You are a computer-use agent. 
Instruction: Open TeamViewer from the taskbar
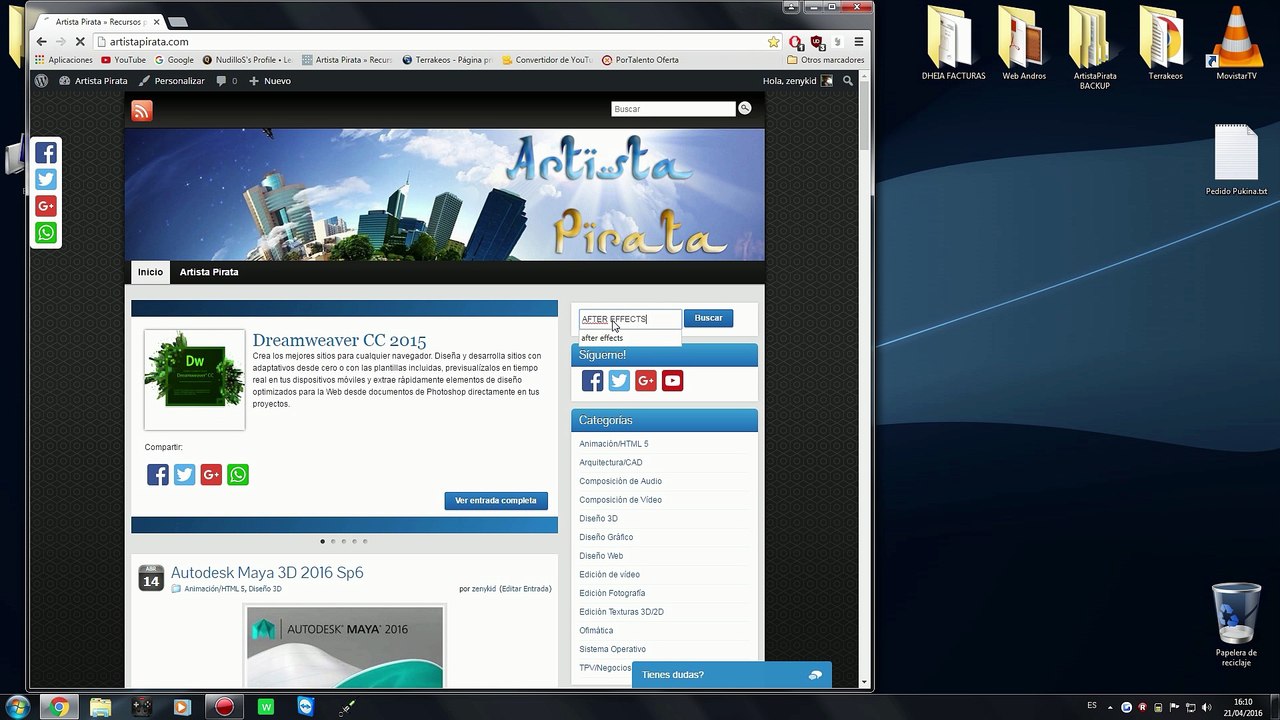coord(306,707)
